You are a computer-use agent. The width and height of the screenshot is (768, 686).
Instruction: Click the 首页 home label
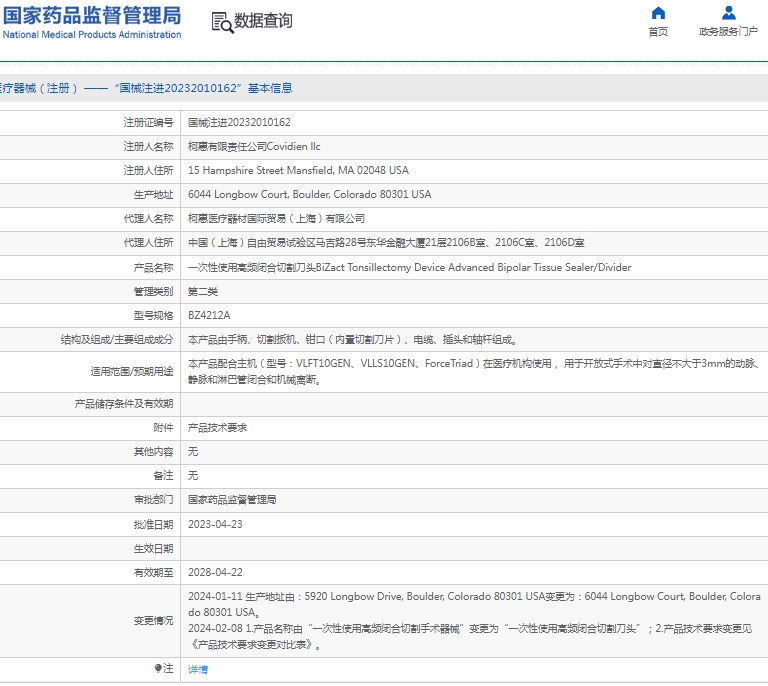tap(658, 32)
